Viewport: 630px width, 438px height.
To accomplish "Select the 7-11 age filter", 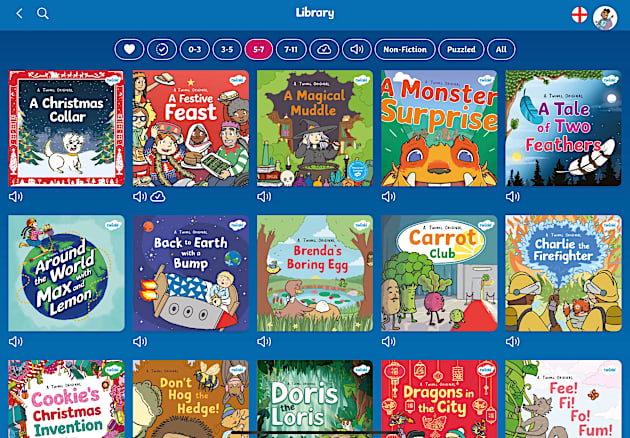I will coord(291,49).
